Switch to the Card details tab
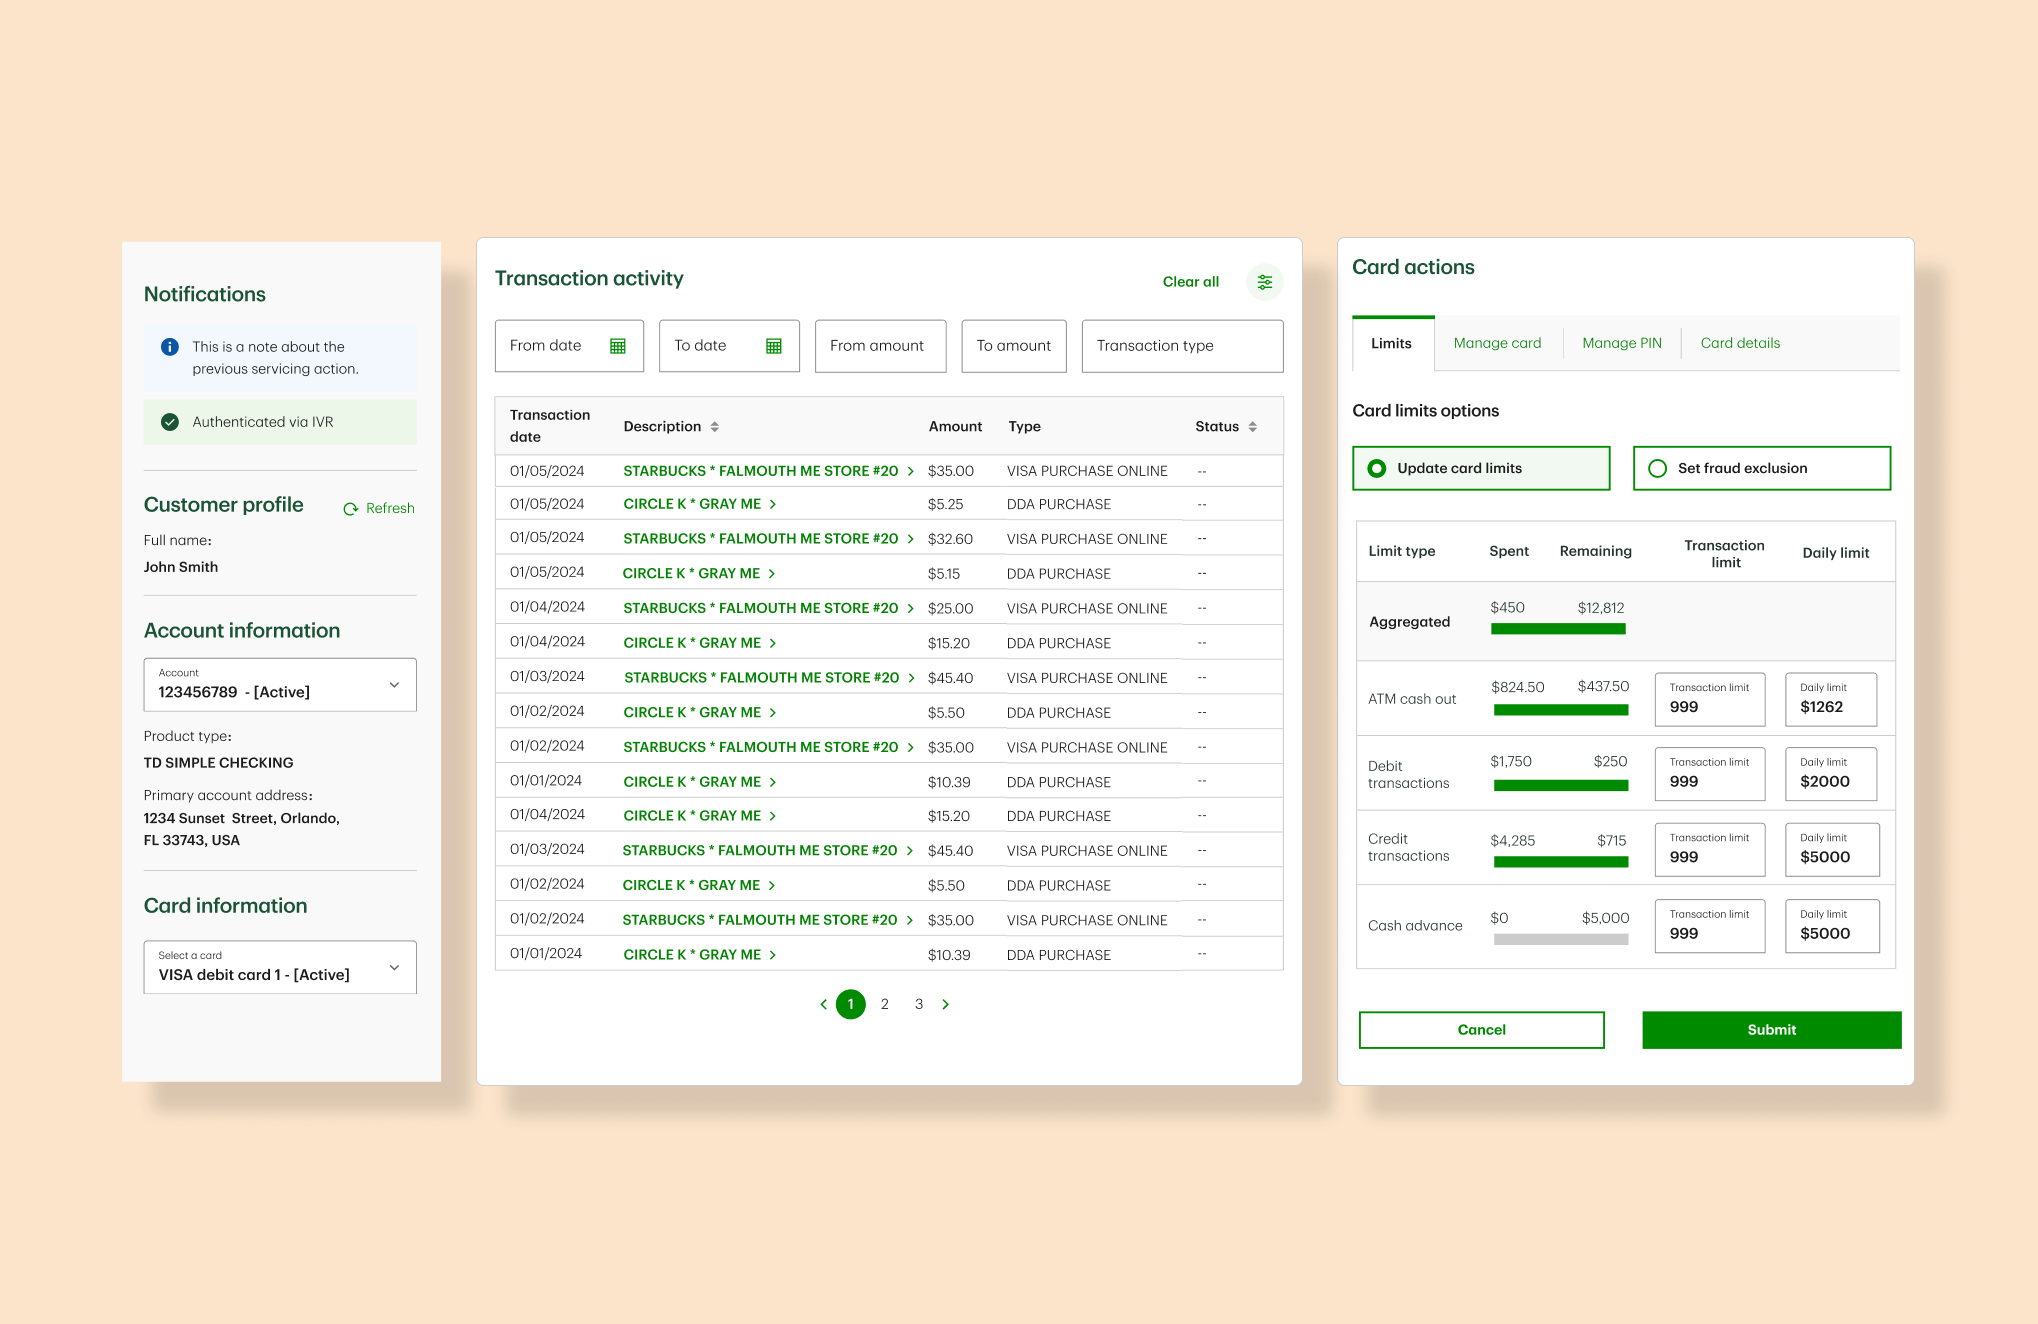 click(1739, 343)
